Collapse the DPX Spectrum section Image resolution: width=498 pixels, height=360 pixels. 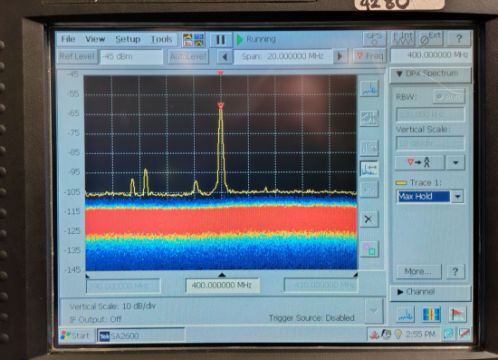click(x=430, y=74)
